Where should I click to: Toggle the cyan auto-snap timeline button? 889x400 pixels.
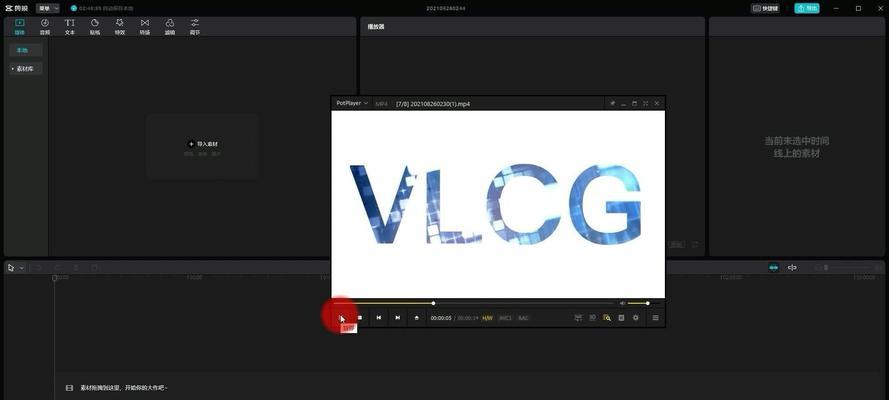click(773, 267)
